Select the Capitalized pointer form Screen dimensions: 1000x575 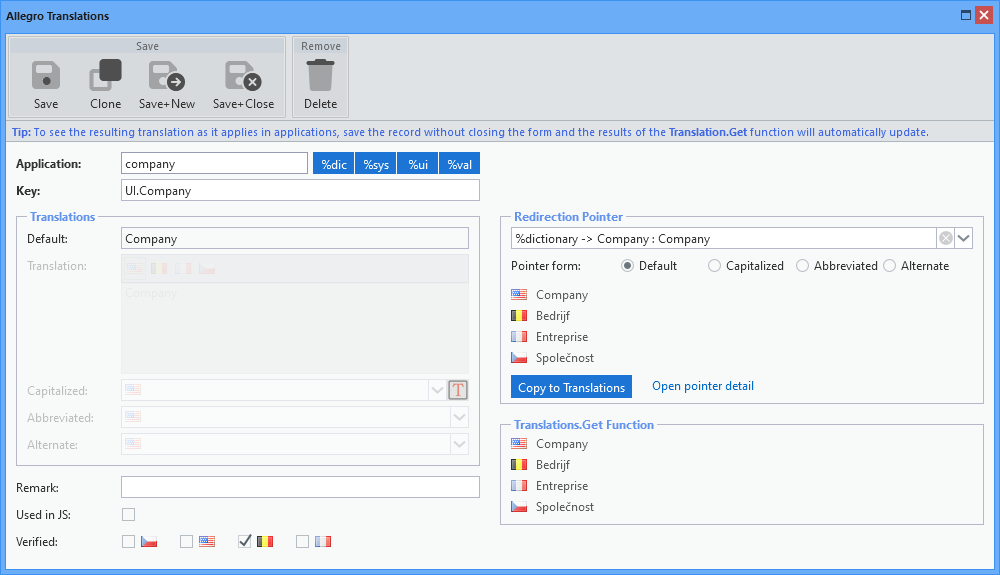tap(714, 266)
